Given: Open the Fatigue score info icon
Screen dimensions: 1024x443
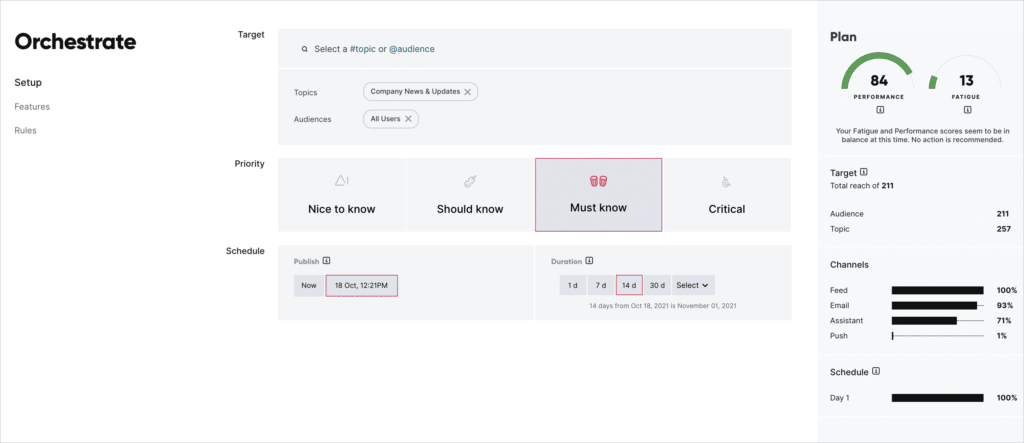Looking at the screenshot, I should click(967, 110).
